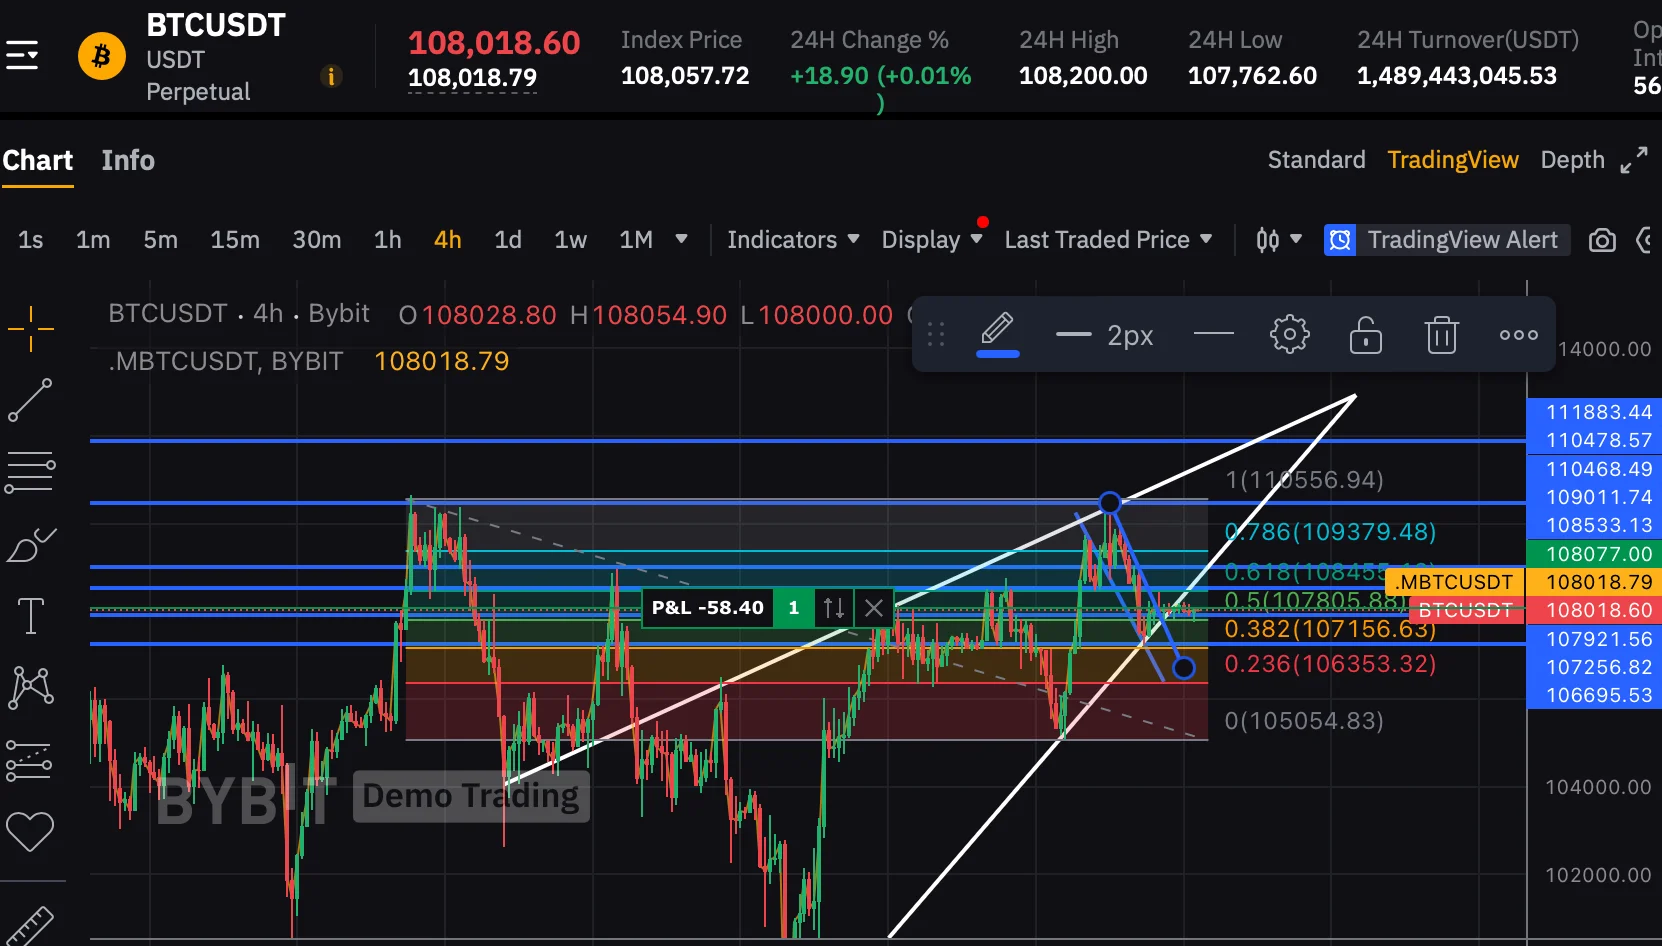Click the 108077.00 green price label
Image resolution: width=1662 pixels, height=946 pixels.
click(x=1595, y=554)
